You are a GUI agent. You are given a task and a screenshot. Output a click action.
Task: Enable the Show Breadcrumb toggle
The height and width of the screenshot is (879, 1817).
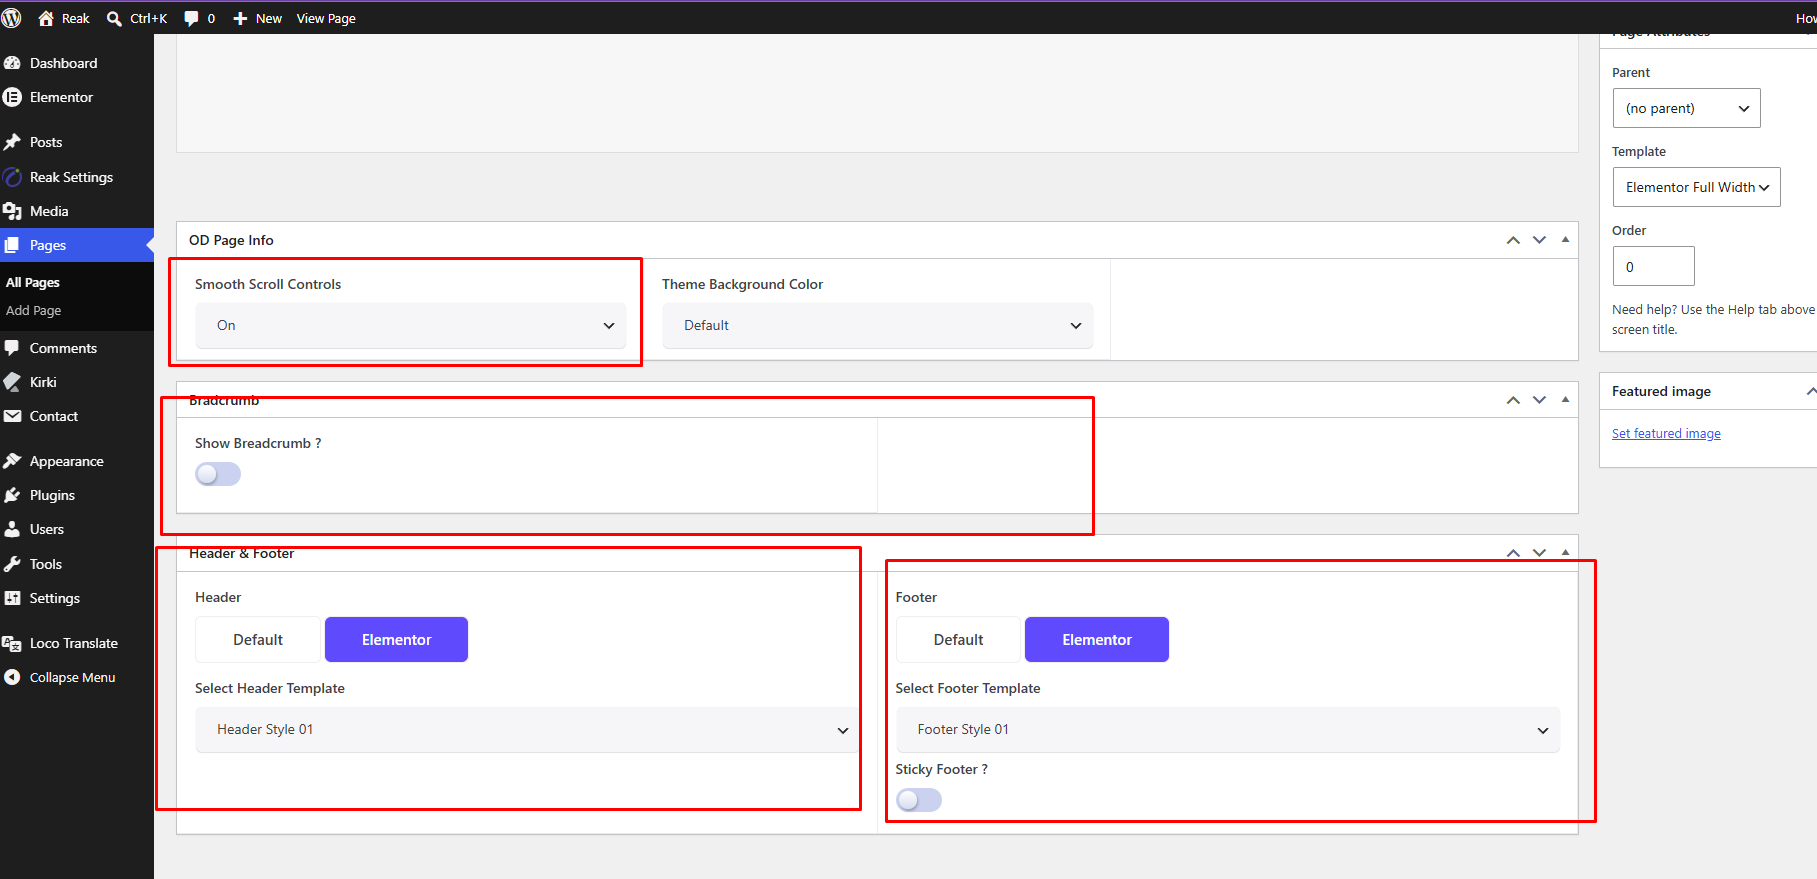pyautogui.click(x=218, y=474)
